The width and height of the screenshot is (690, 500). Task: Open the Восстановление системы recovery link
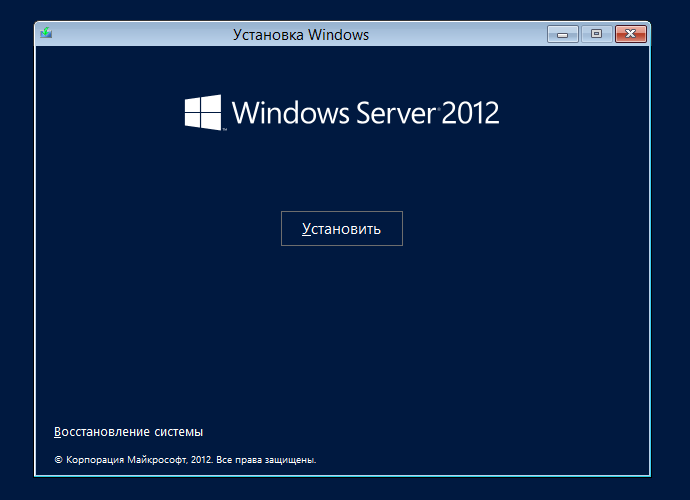[x=128, y=432]
